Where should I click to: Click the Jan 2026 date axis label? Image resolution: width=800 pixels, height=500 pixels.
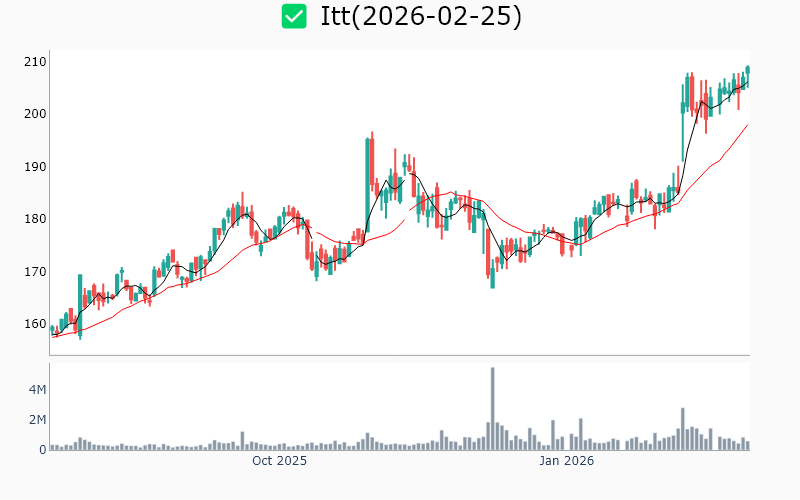coord(567,461)
